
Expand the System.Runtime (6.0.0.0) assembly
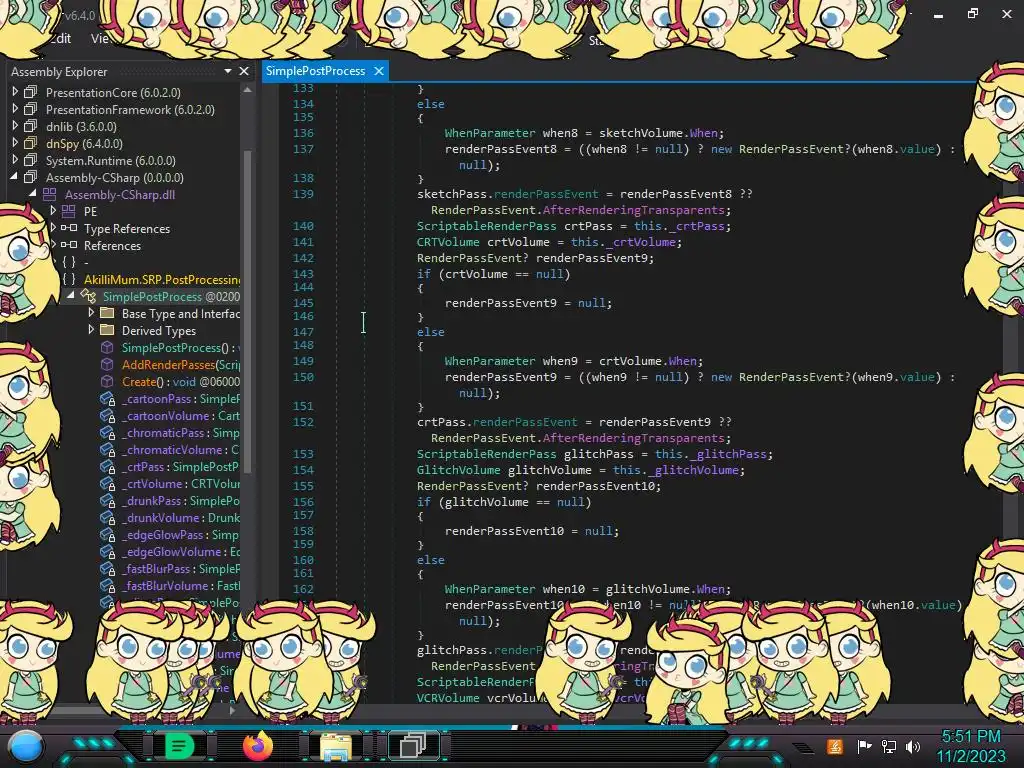15,160
